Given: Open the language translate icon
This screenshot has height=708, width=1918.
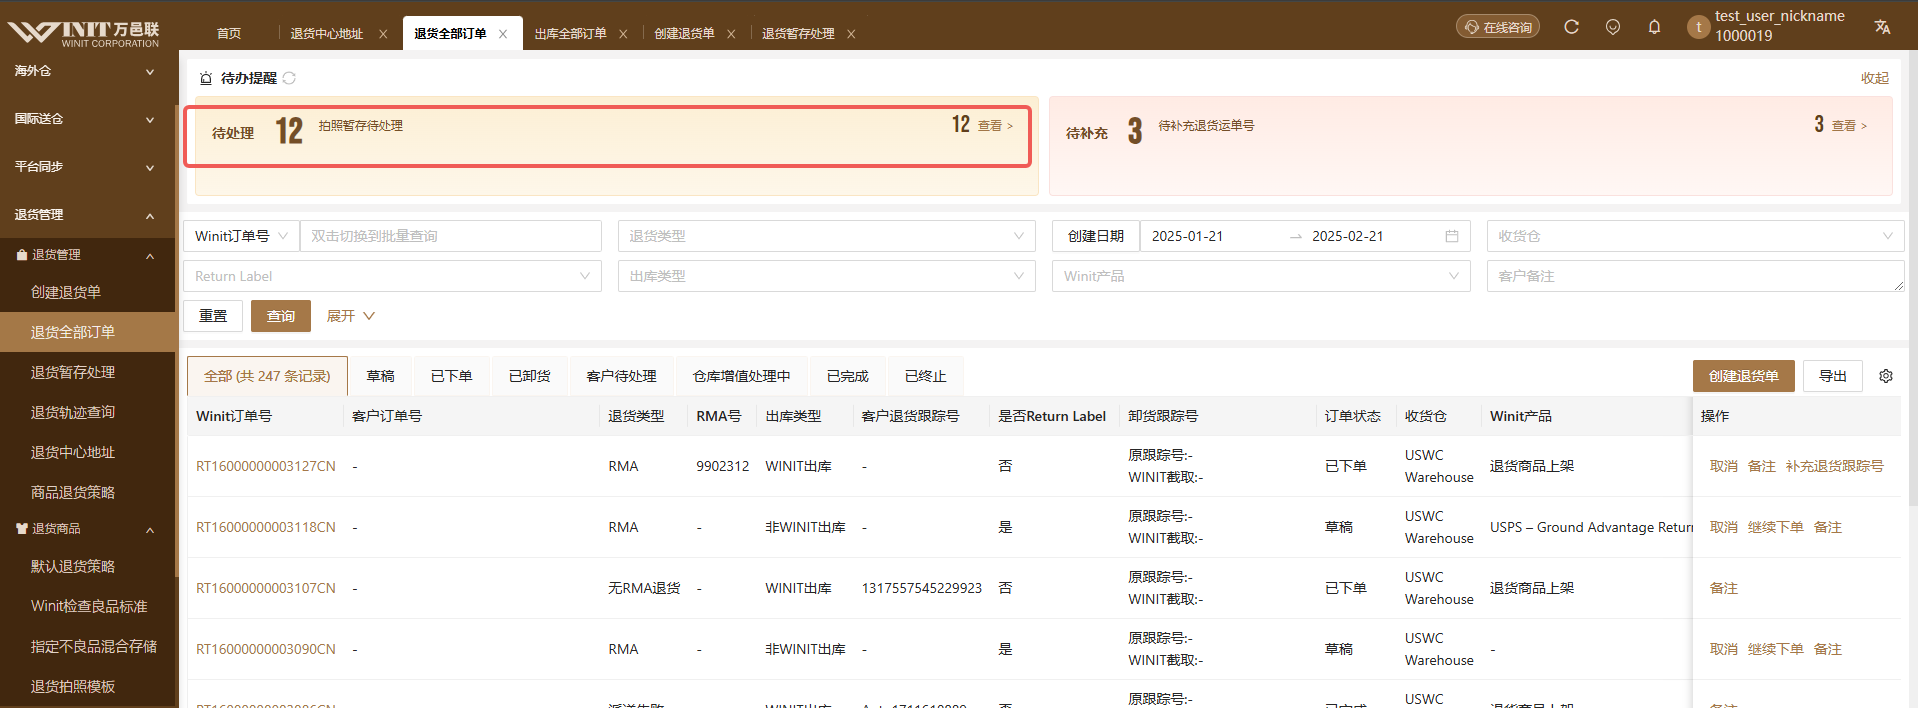Looking at the screenshot, I should pyautogui.click(x=1882, y=27).
